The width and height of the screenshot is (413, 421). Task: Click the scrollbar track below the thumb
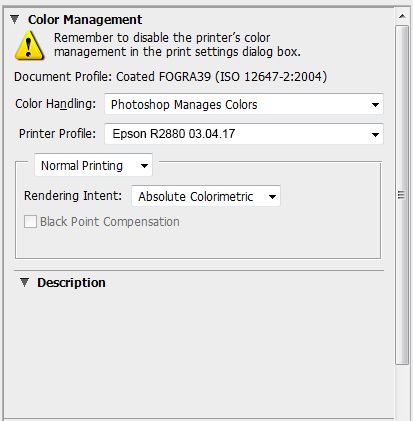(402, 392)
